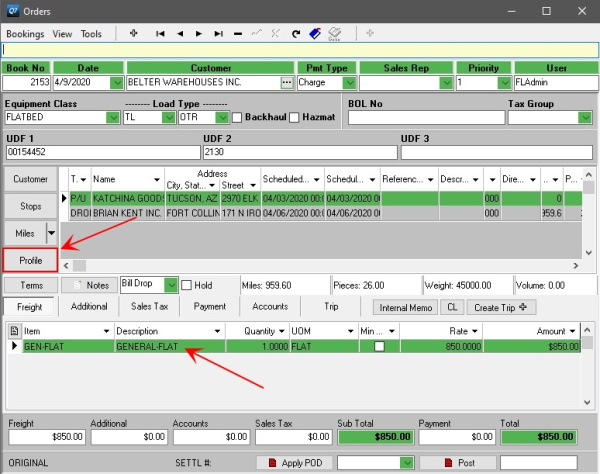Jump to the last order record
Viewport: 600px width, 474px height.
217,34
